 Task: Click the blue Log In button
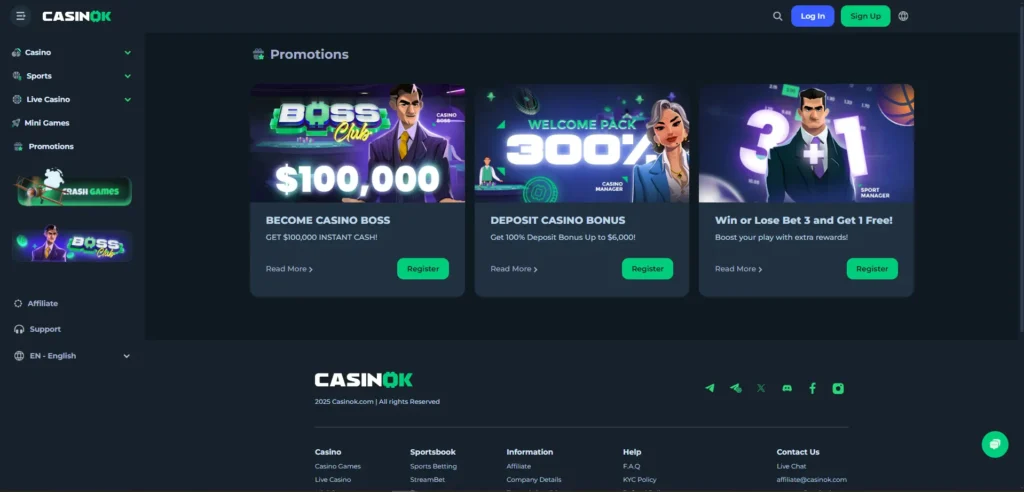pos(812,16)
